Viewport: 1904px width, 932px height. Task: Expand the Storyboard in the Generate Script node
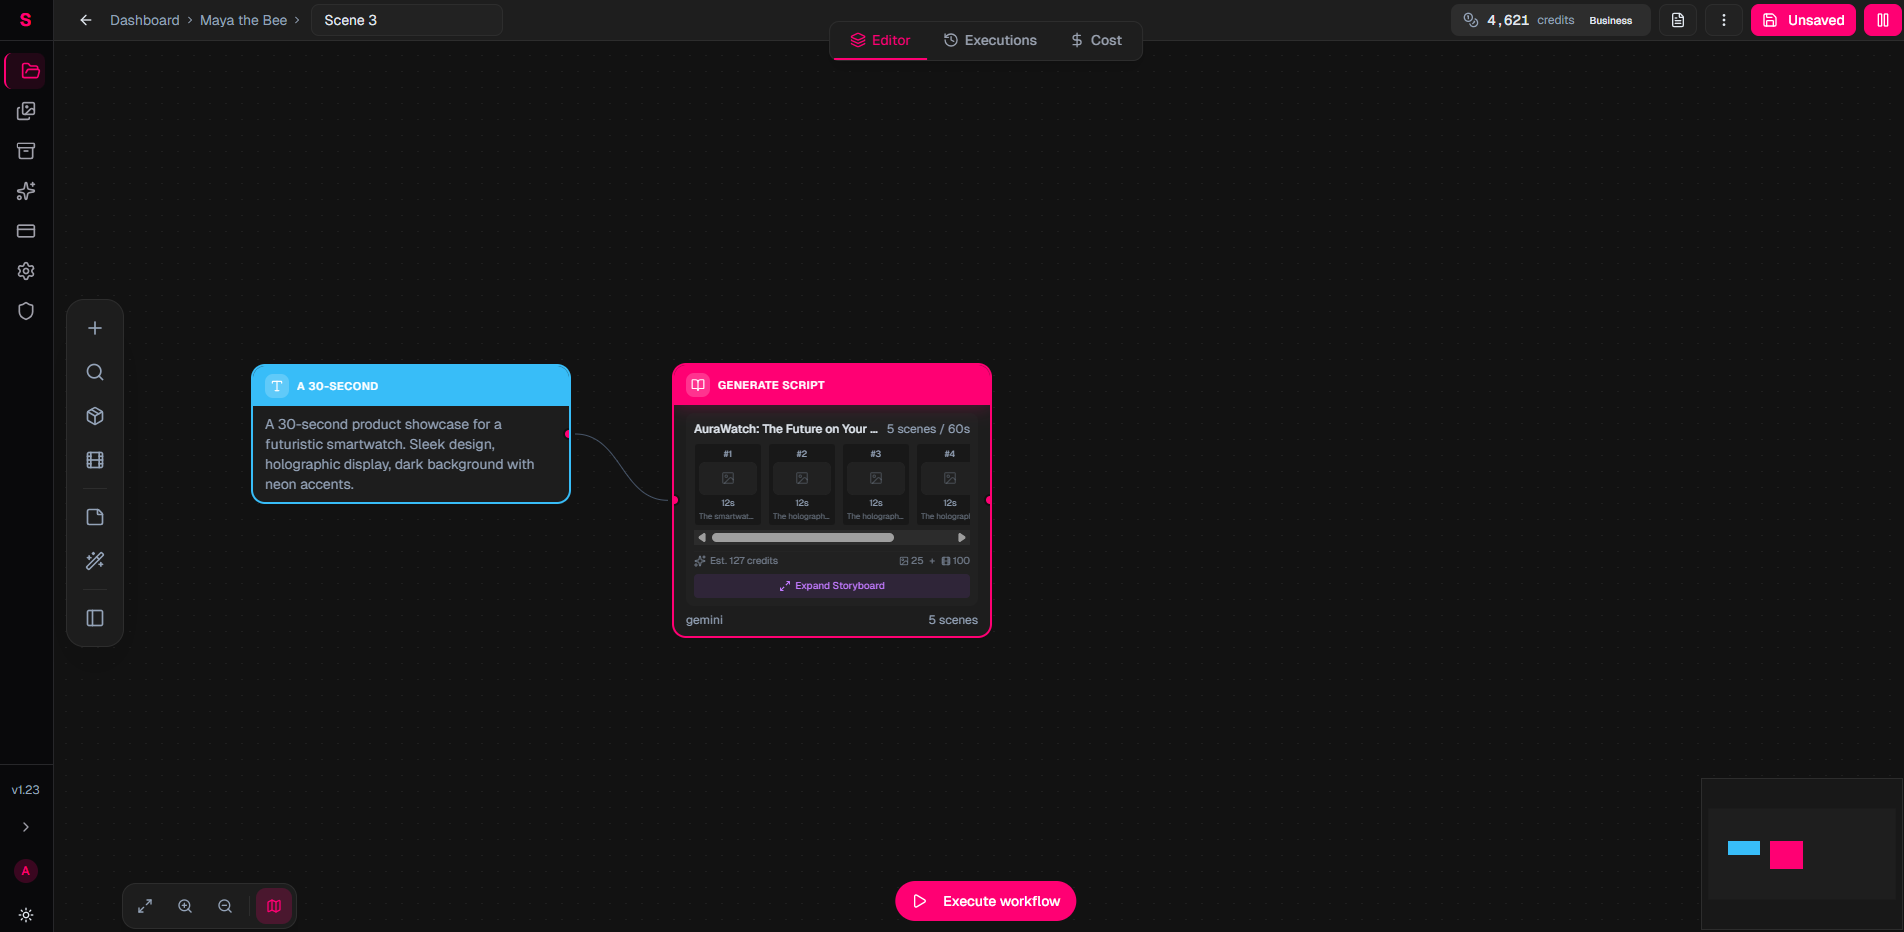pos(830,585)
